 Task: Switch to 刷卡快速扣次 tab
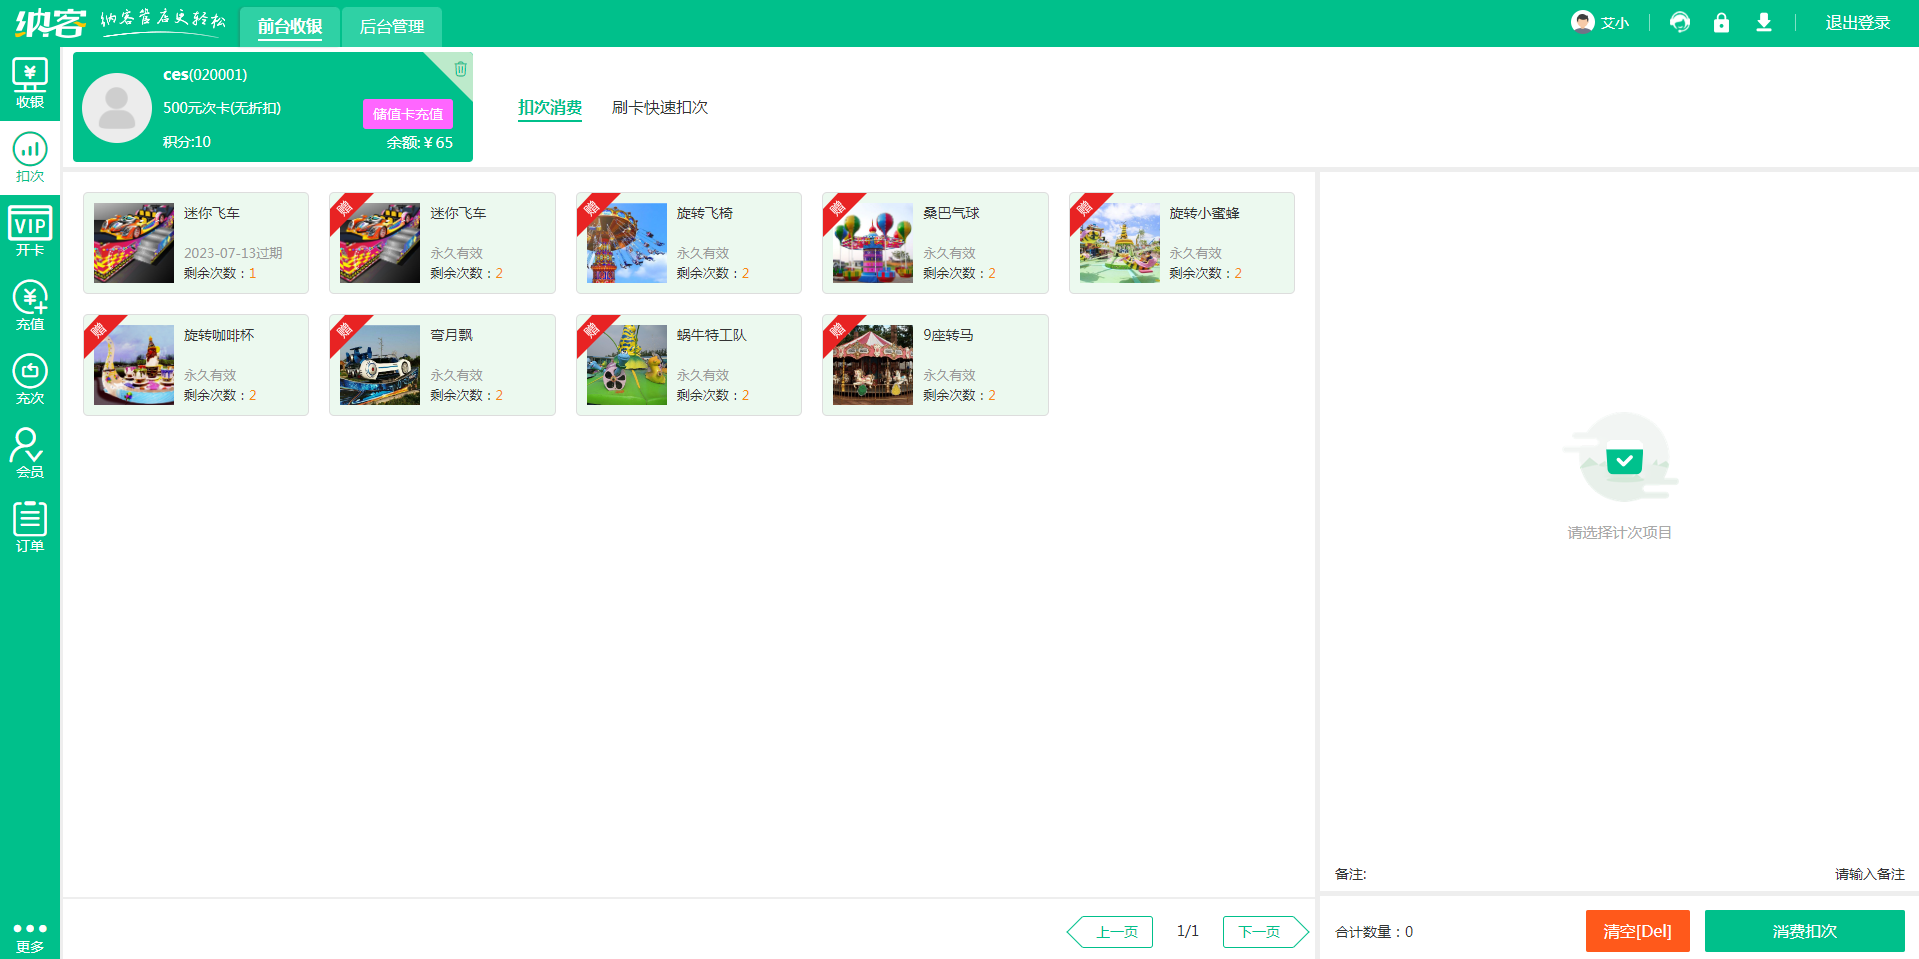click(x=659, y=107)
